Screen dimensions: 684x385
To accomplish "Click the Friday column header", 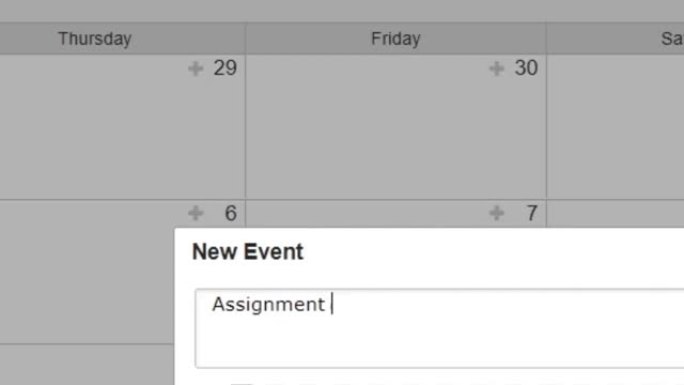I will 396,38.
